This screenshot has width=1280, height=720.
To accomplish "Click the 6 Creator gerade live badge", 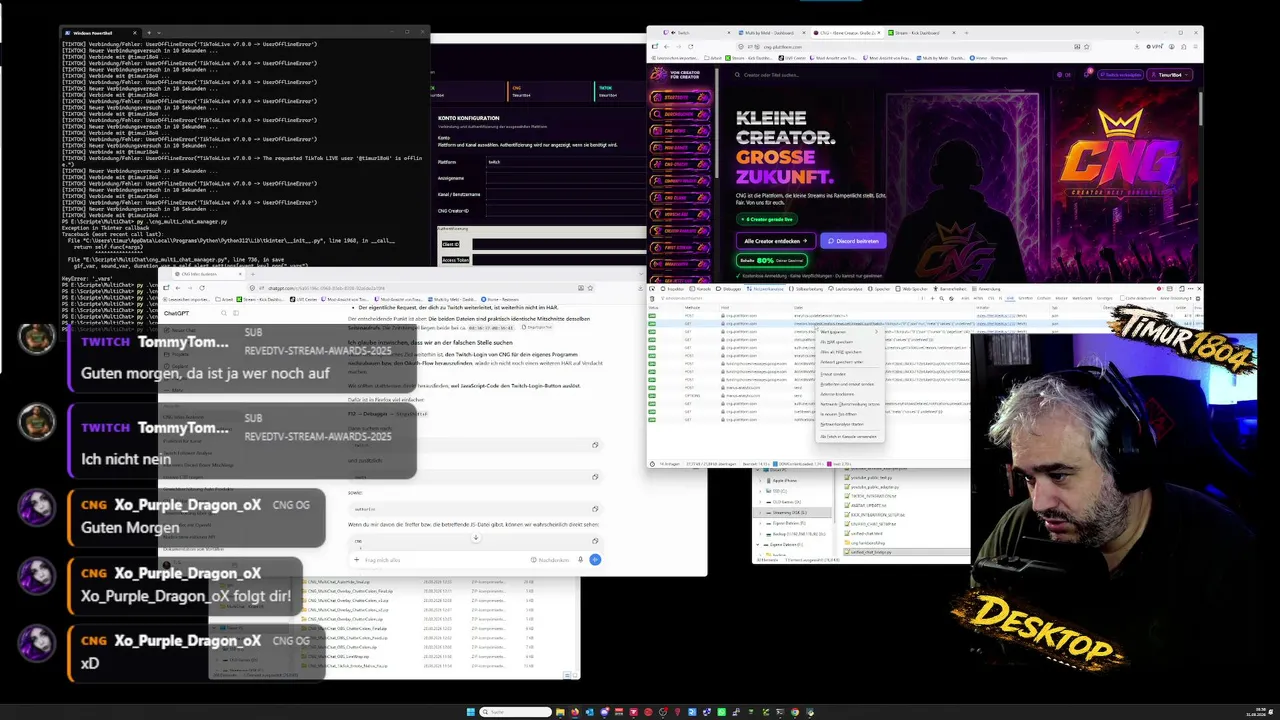I will pos(767,219).
